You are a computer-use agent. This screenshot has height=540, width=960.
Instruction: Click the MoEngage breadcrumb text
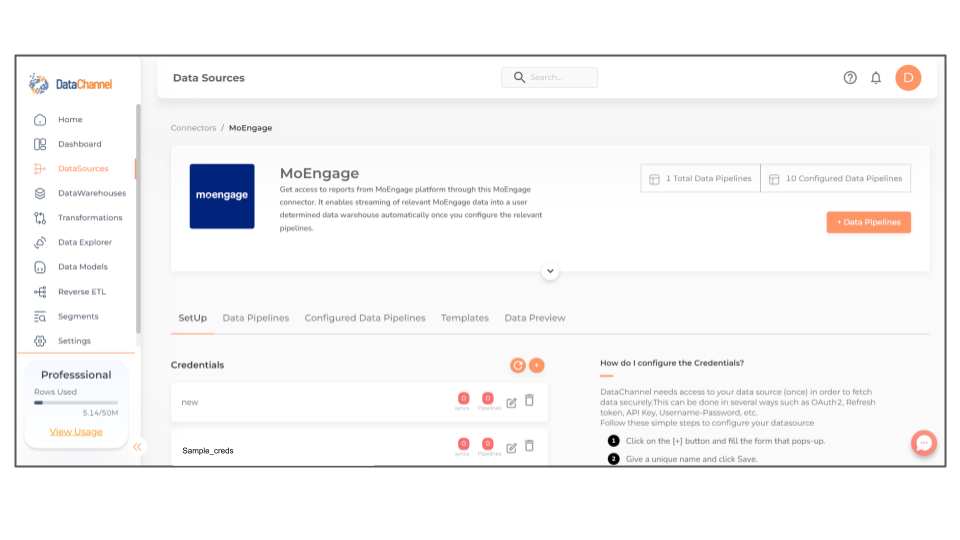tap(250, 128)
